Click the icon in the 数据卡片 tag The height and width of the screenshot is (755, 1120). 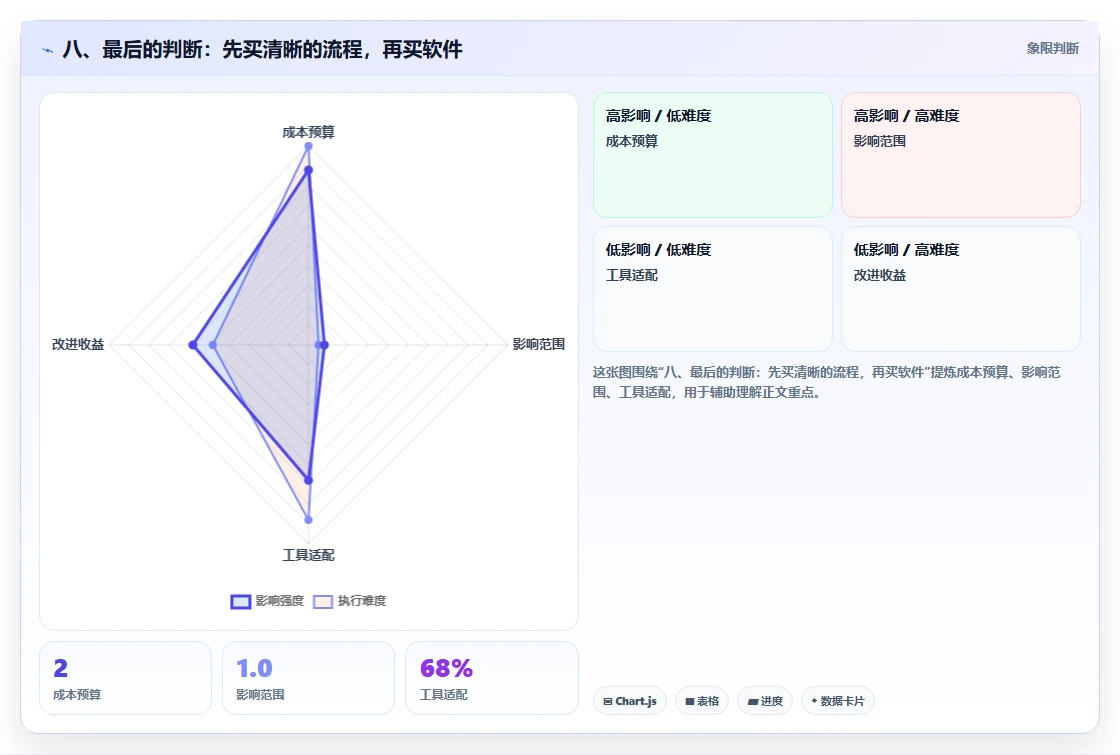point(814,701)
